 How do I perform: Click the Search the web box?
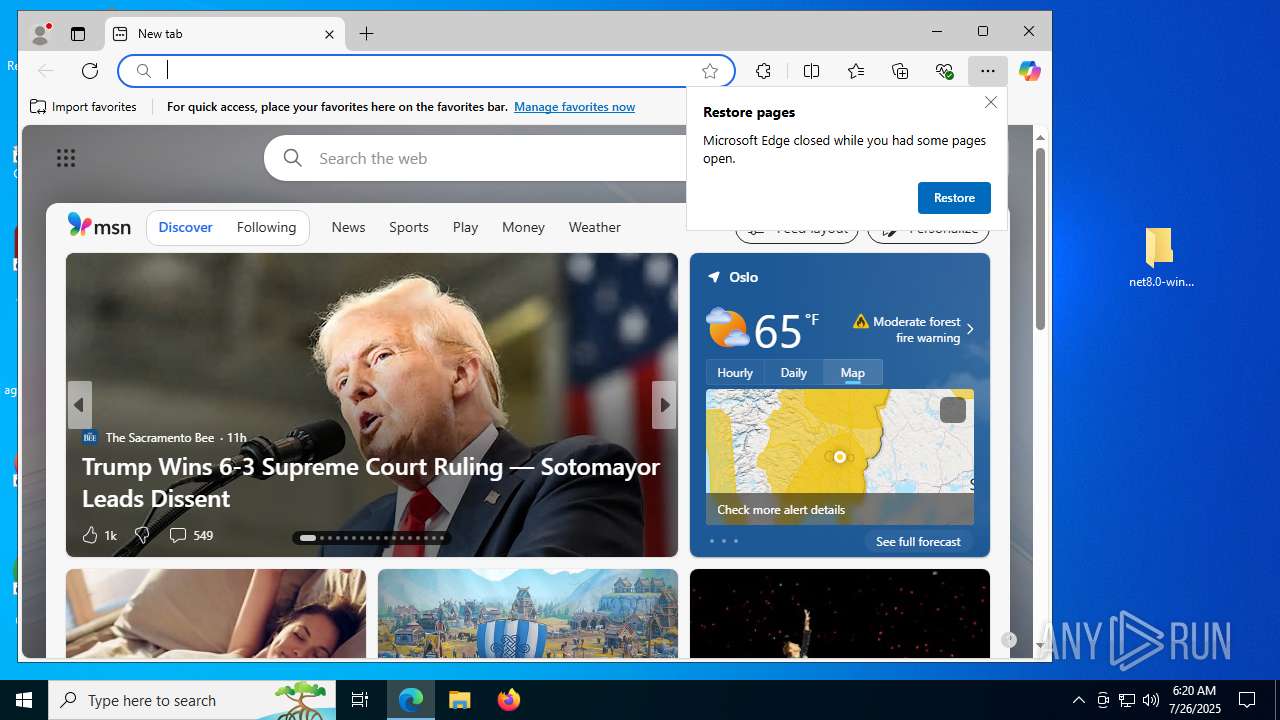click(x=476, y=158)
